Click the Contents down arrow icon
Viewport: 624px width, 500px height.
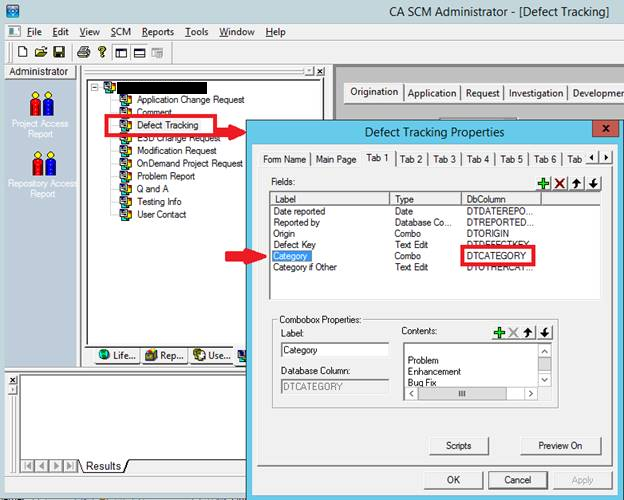[545, 332]
